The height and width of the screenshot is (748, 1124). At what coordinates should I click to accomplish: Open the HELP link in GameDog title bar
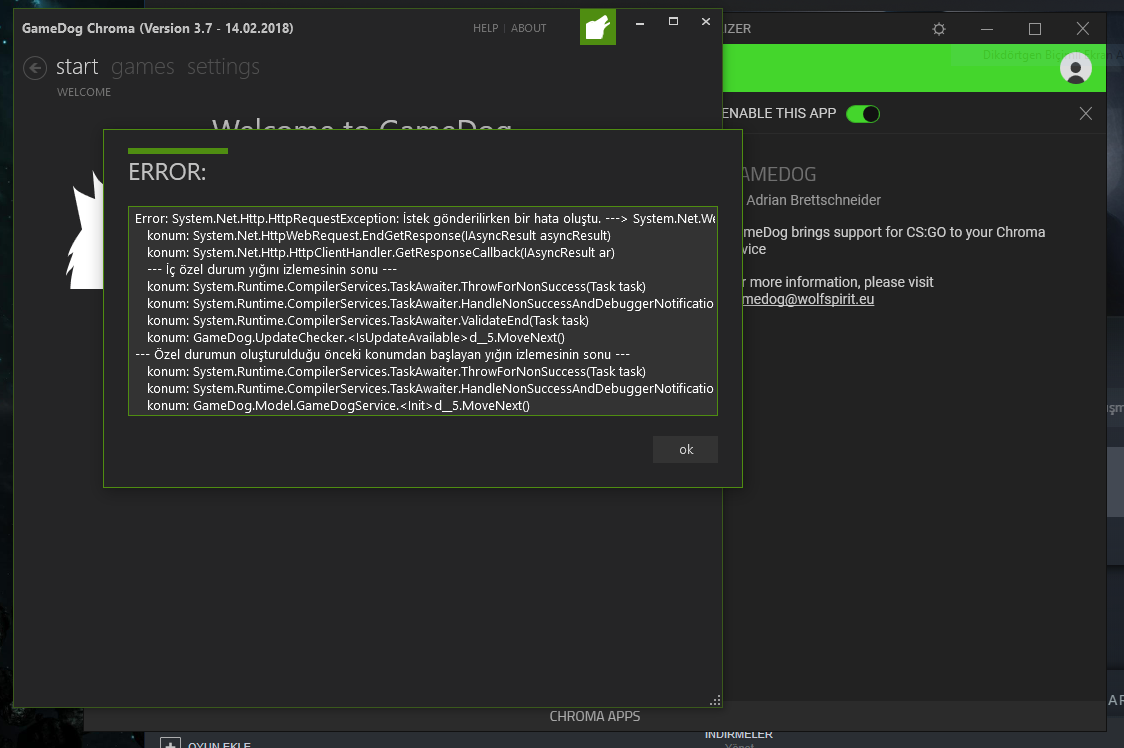[x=485, y=28]
